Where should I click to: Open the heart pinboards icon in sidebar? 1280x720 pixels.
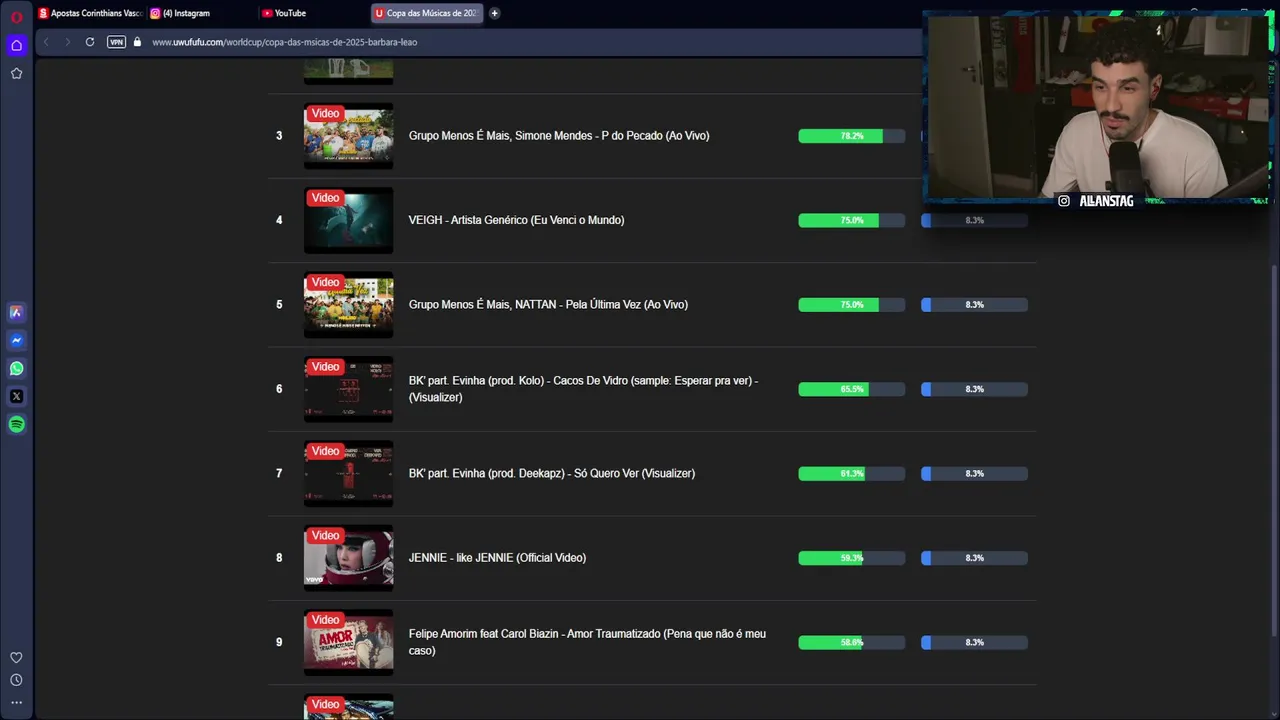(16, 658)
